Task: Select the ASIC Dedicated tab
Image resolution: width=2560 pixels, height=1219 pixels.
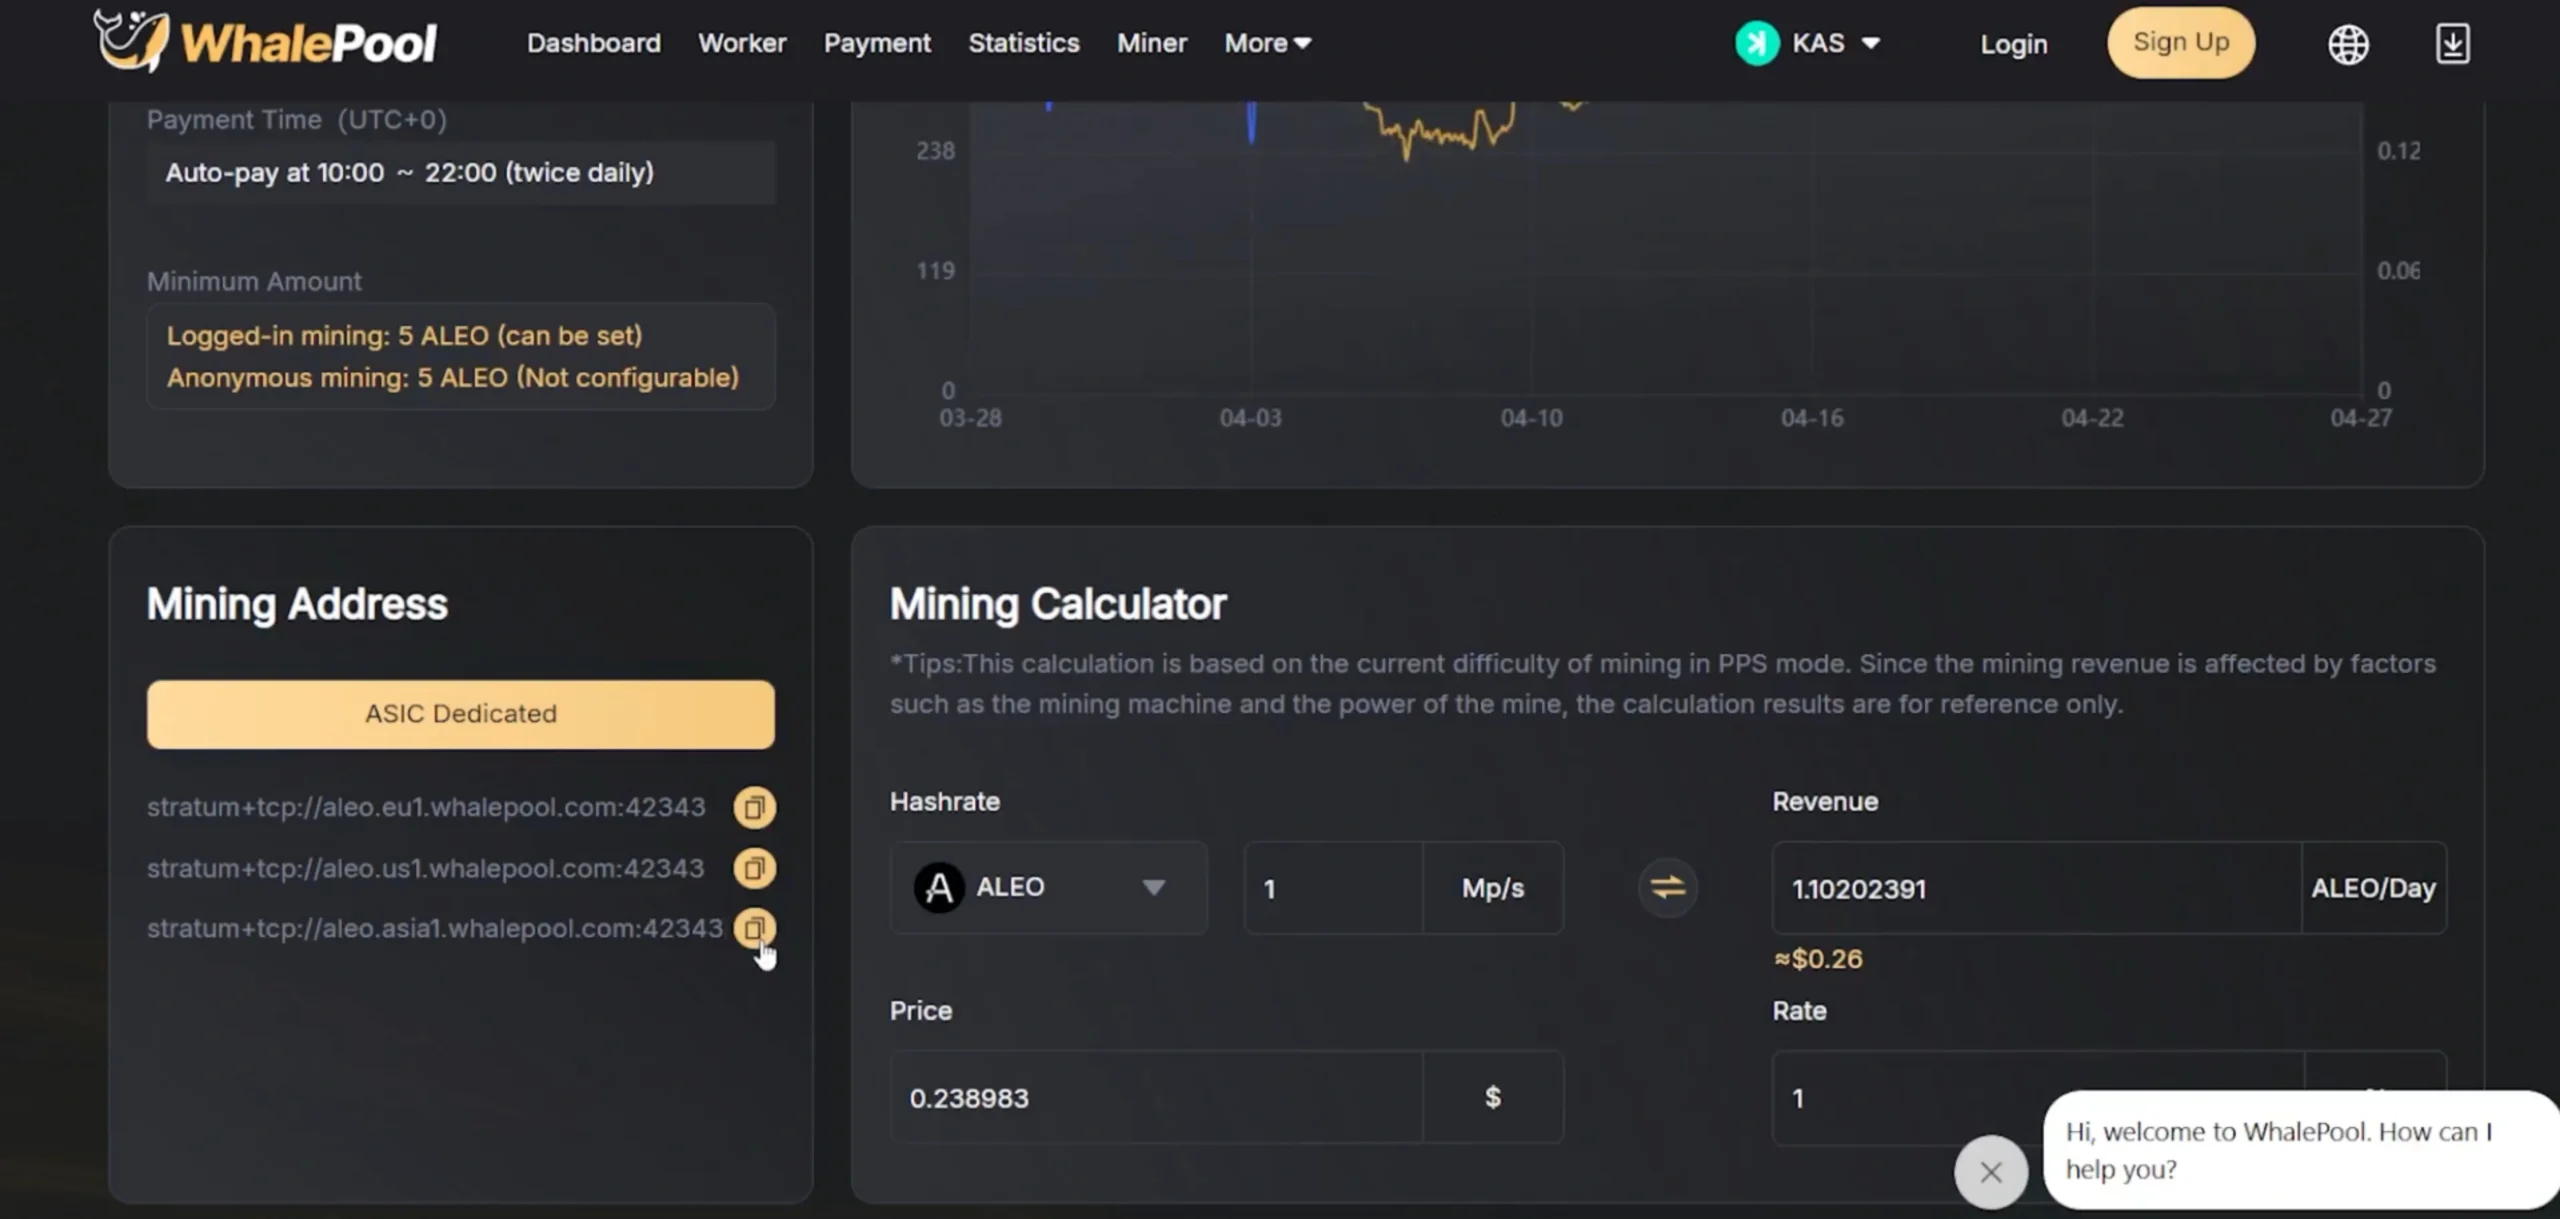Action: click(460, 714)
